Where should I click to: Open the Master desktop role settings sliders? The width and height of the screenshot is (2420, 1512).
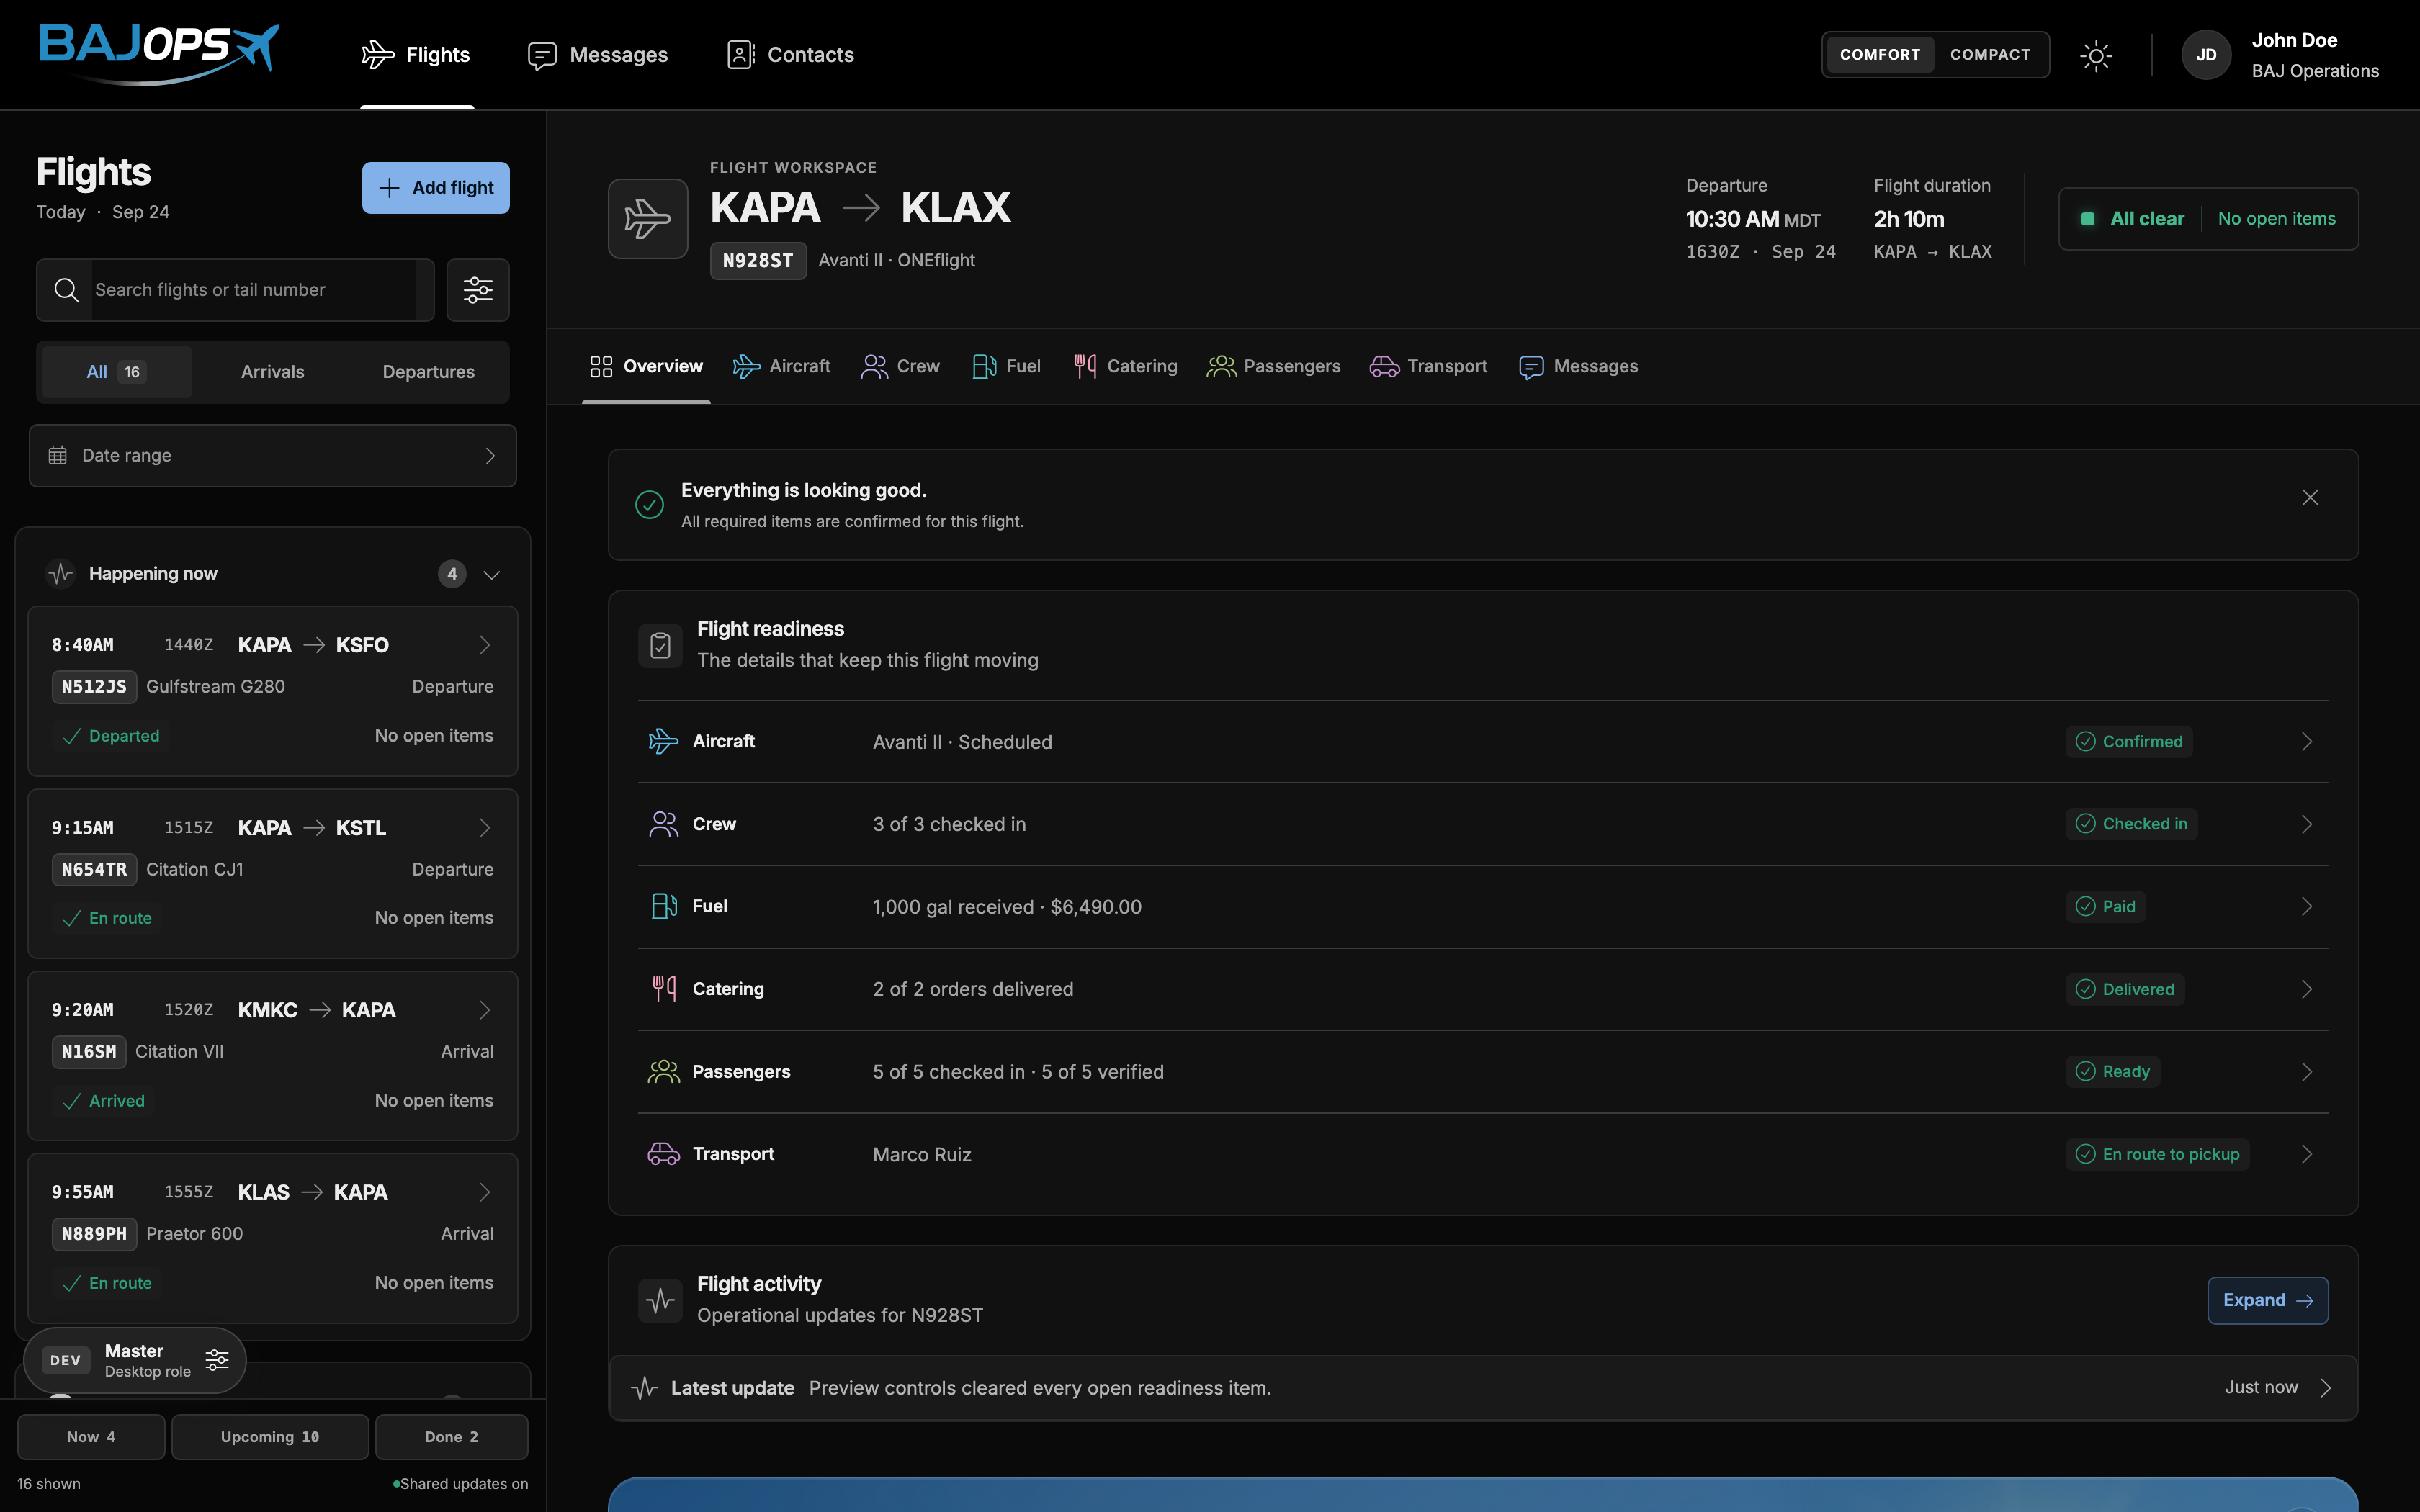click(217, 1360)
